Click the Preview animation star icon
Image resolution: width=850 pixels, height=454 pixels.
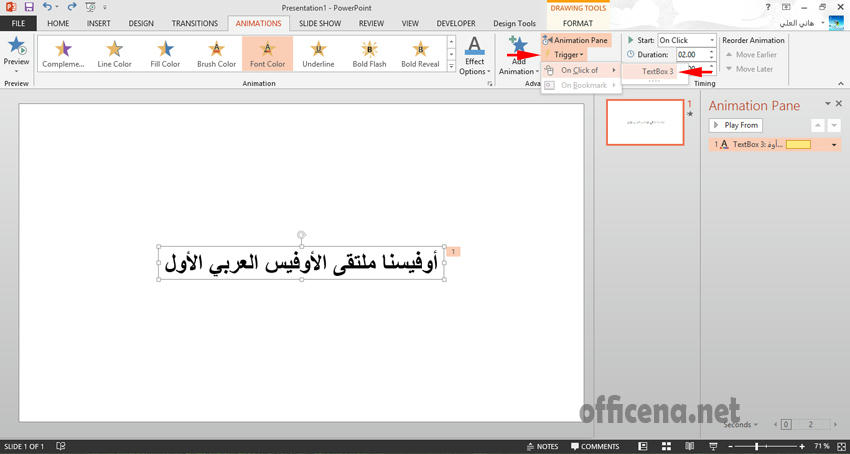[16, 46]
